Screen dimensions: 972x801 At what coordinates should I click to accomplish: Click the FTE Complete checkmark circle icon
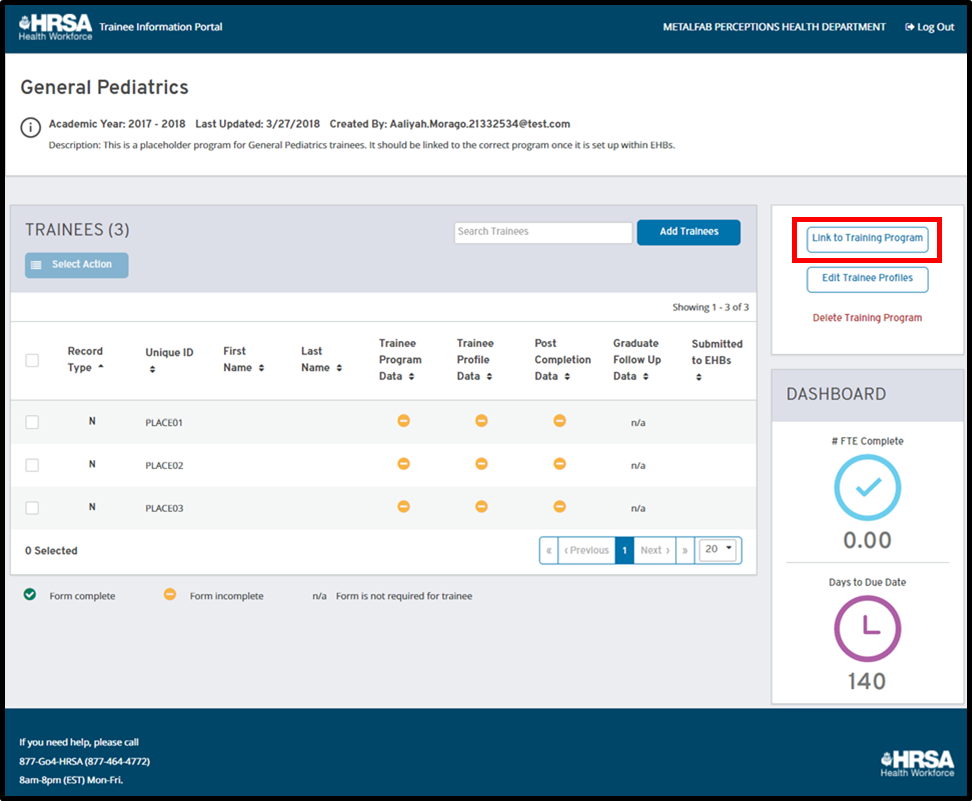[x=867, y=487]
